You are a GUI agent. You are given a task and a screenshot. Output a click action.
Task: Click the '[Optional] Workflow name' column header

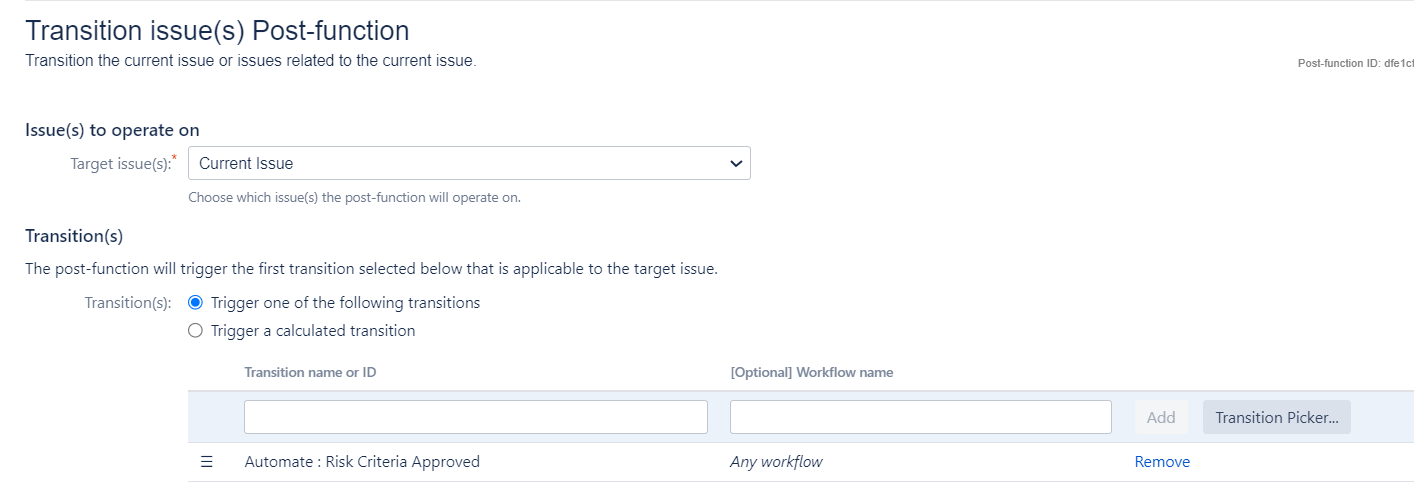[812, 372]
